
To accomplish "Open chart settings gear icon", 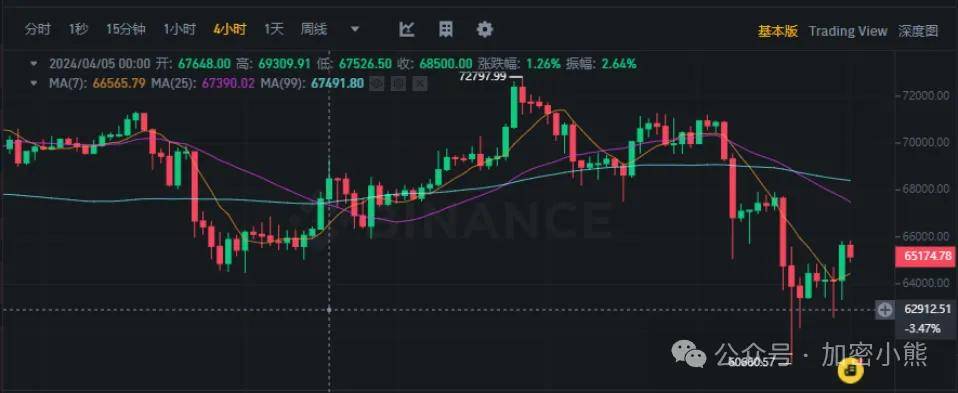I will click(485, 29).
